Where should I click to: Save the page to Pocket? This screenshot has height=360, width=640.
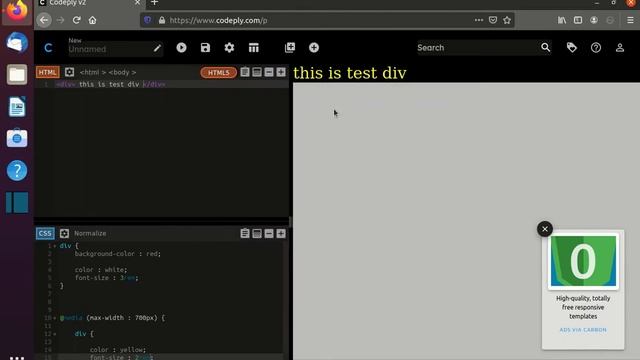(x=493, y=20)
